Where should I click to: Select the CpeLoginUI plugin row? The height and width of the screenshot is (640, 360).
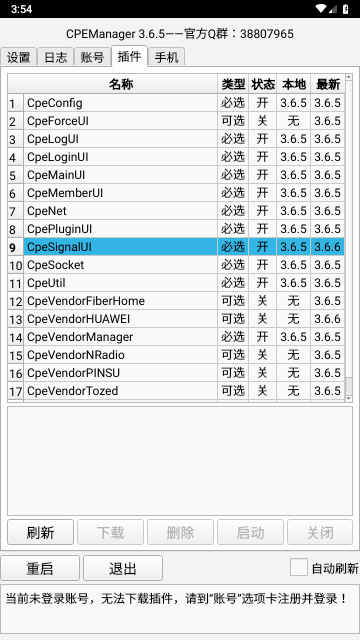pyautogui.click(x=176, y=157)
